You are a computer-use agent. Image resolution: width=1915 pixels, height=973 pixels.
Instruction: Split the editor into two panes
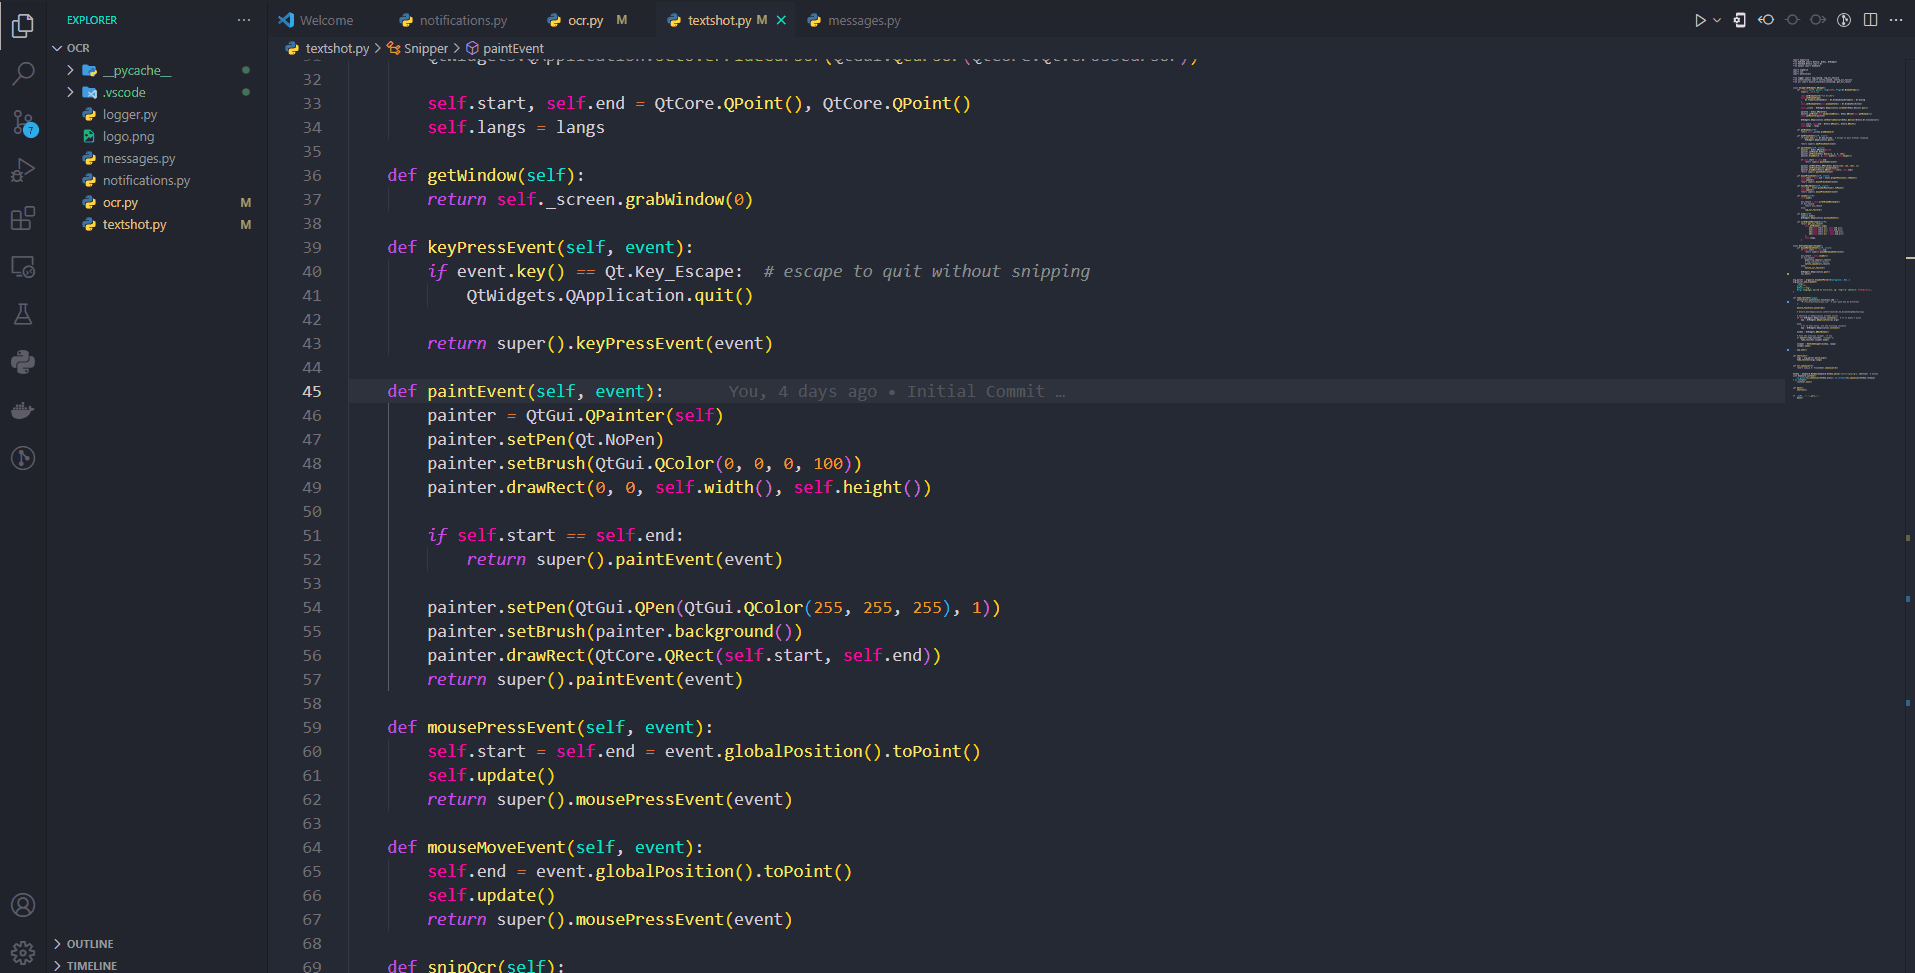tap(1870, 19)
